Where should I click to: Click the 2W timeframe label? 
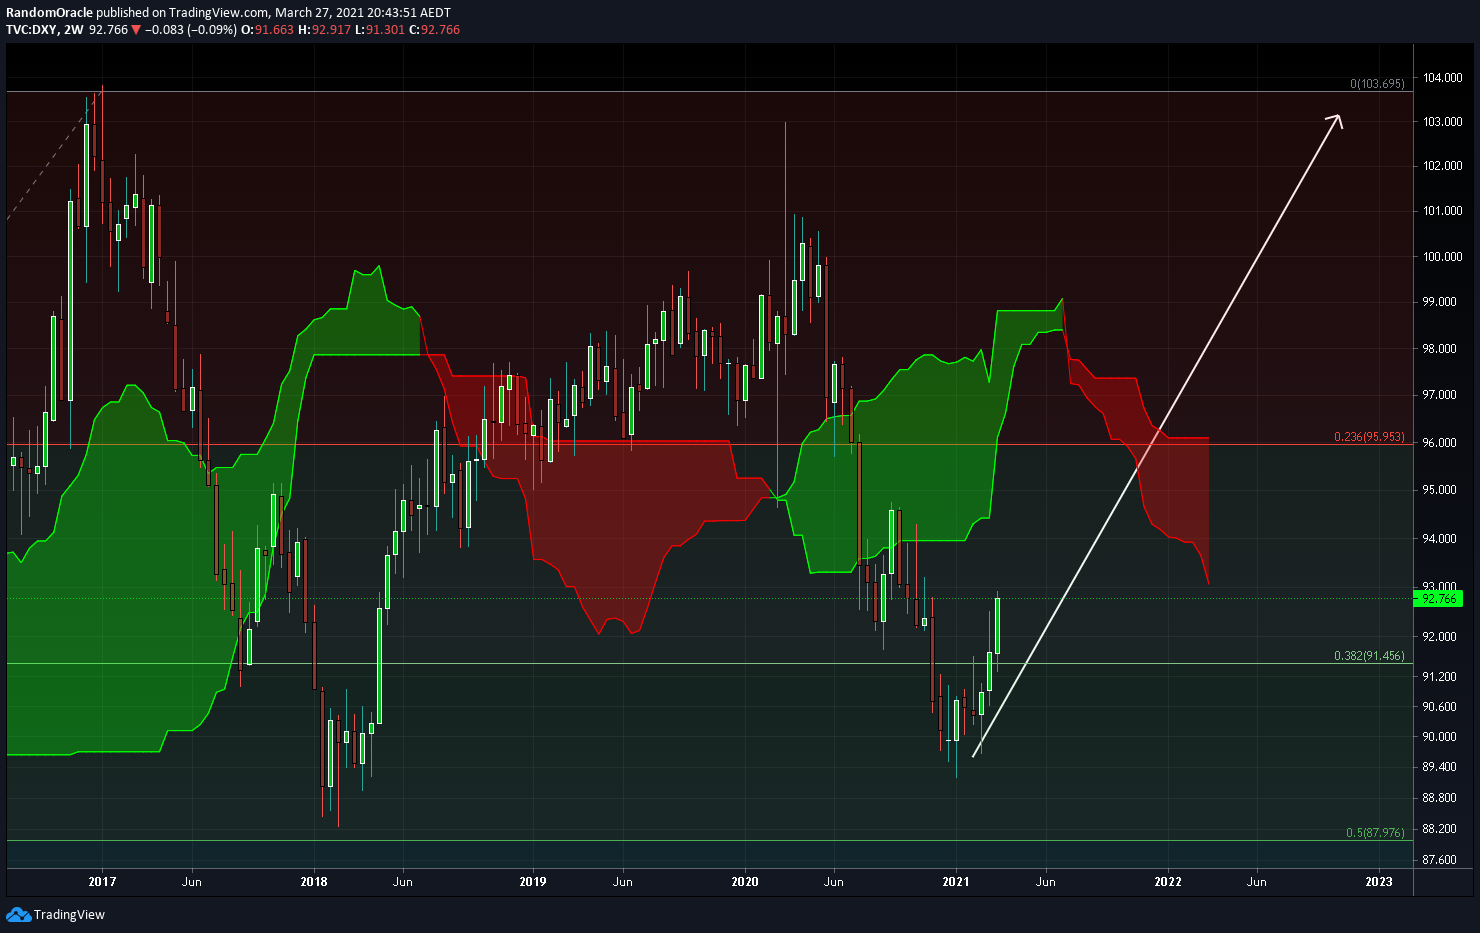pos(73,30)
